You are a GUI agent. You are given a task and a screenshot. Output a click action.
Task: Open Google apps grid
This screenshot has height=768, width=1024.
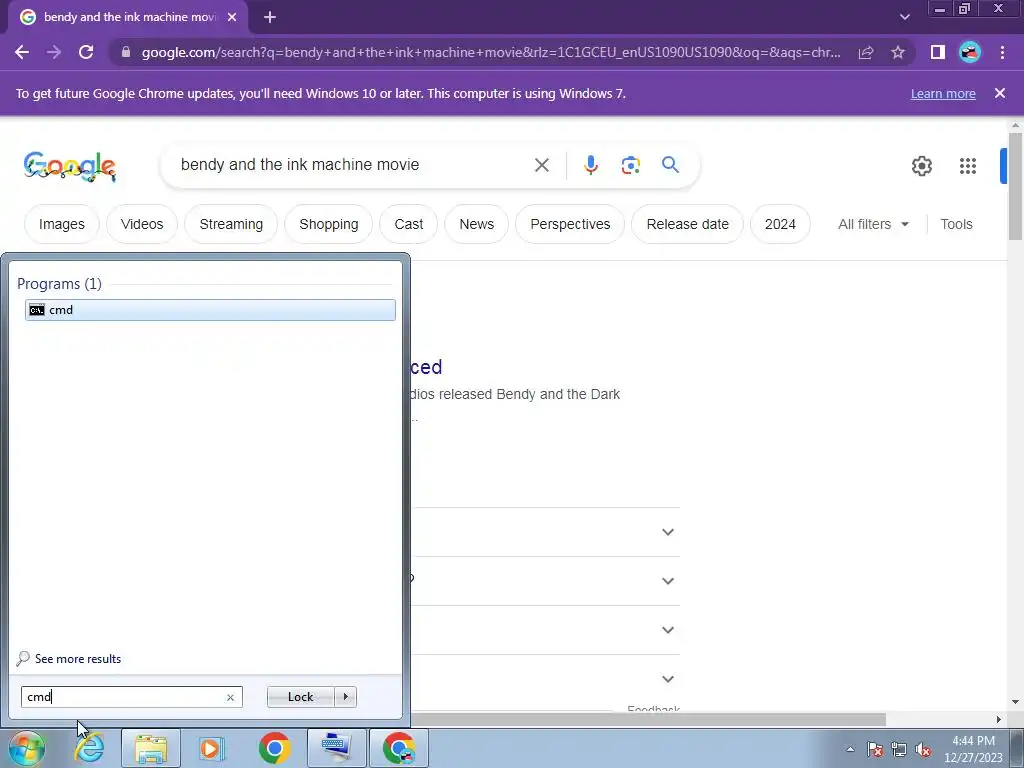click(968, 166)
